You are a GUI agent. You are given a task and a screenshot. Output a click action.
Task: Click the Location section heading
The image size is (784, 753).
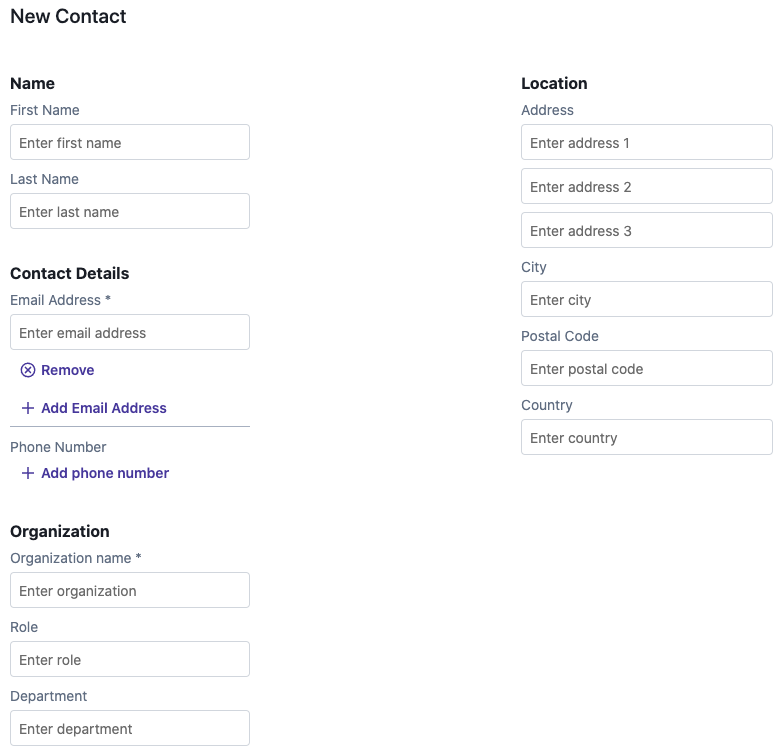[554, 84]
